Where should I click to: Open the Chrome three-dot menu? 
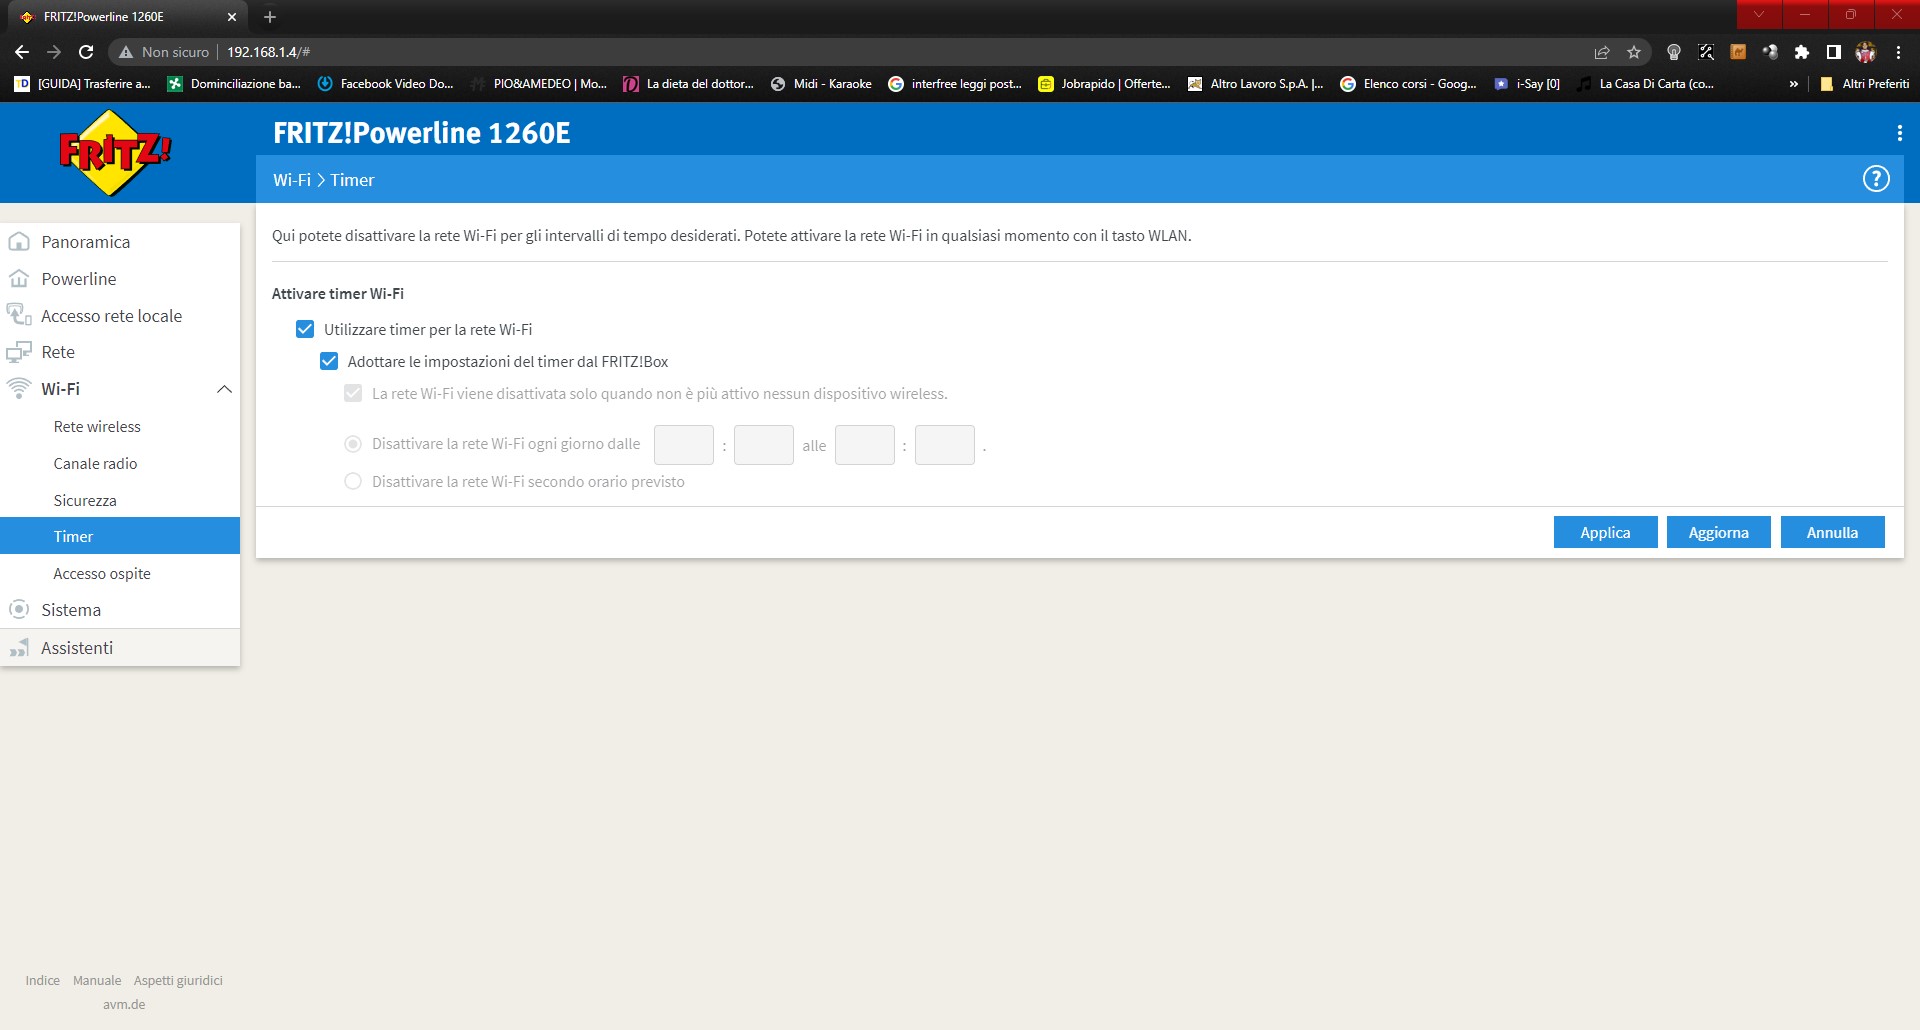[1898, 52]
